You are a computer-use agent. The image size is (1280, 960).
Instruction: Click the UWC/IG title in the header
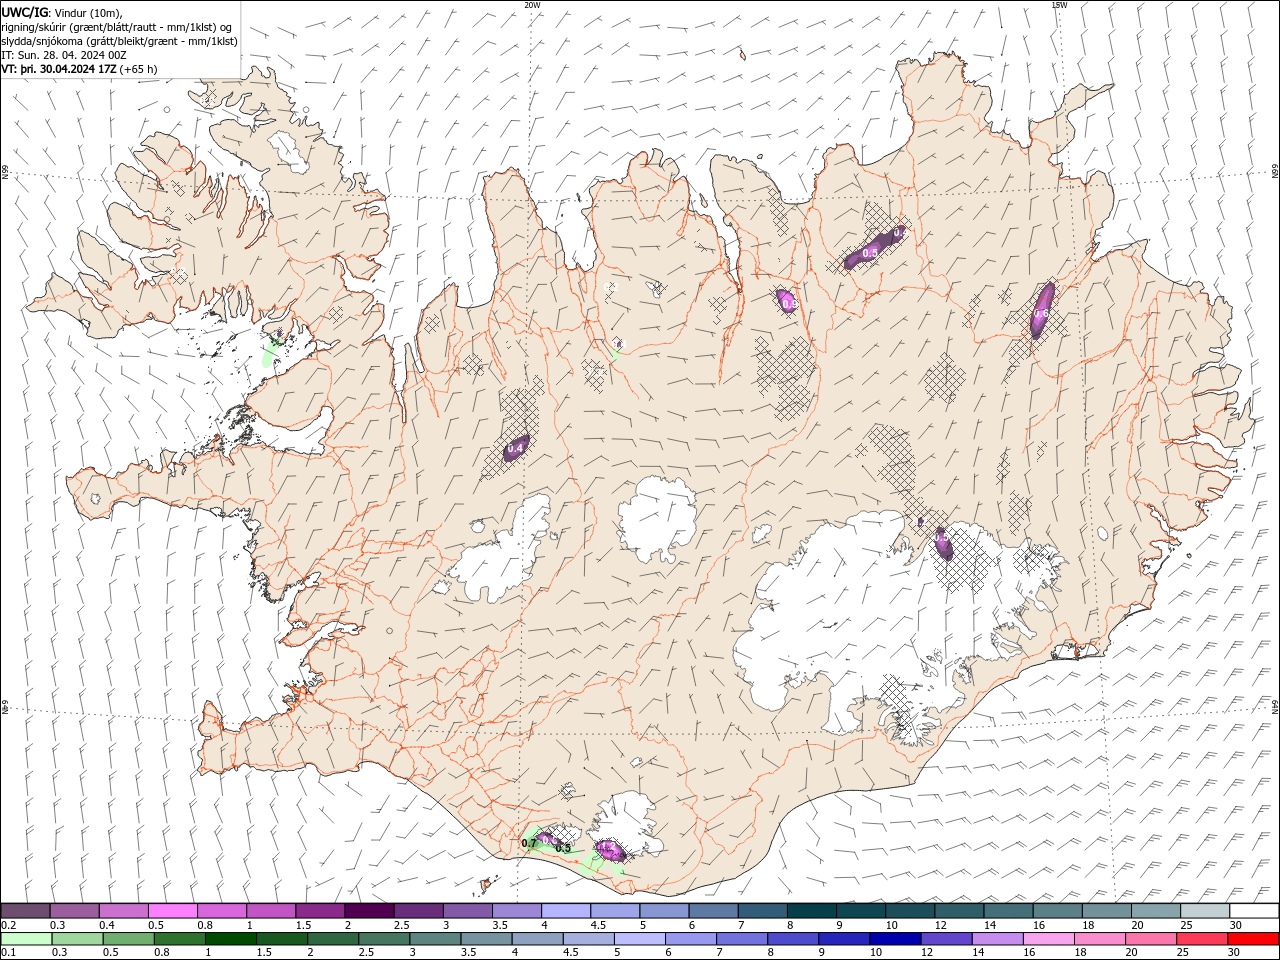(x=25, y=12)
